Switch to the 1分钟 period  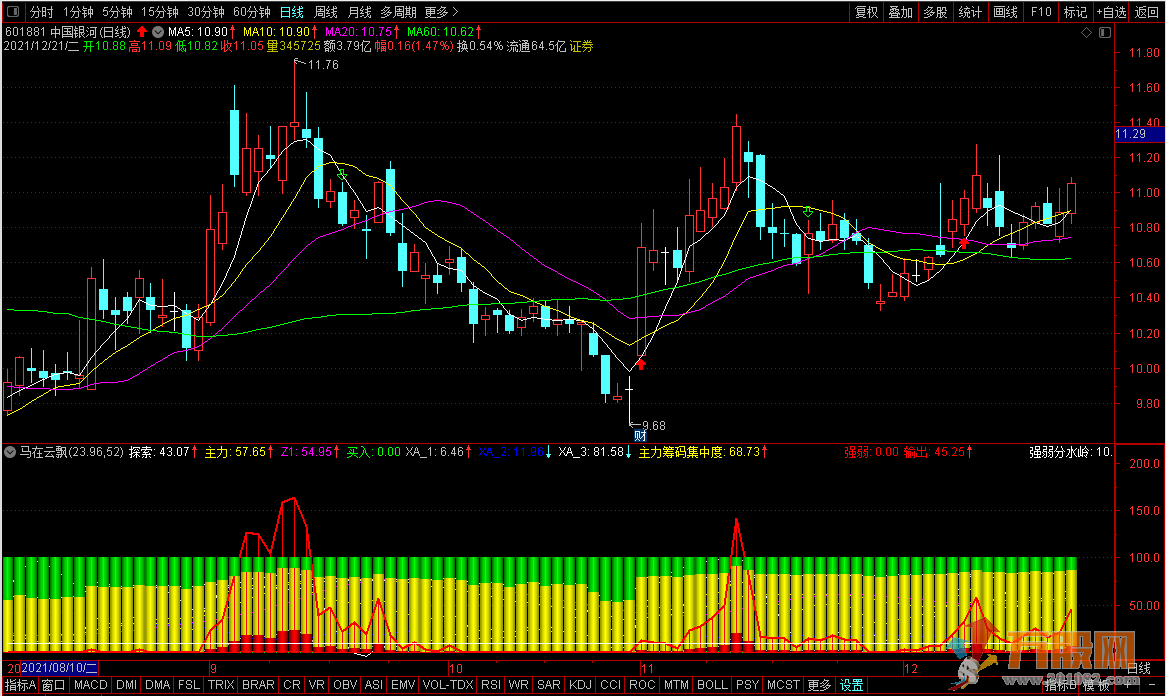78,12
